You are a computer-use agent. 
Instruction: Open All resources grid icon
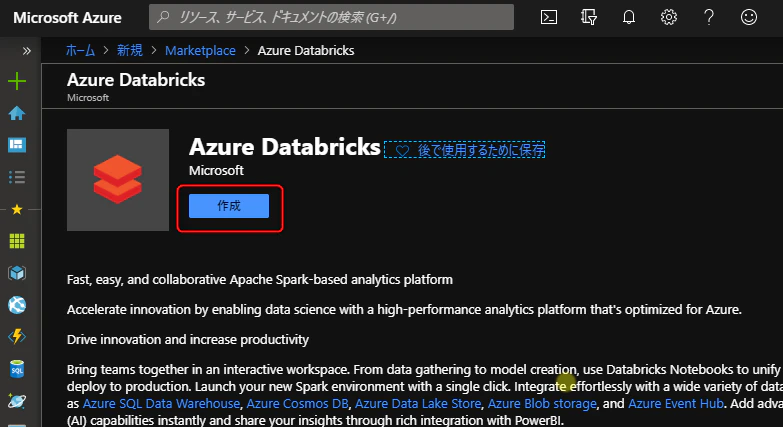coord(17,241)
